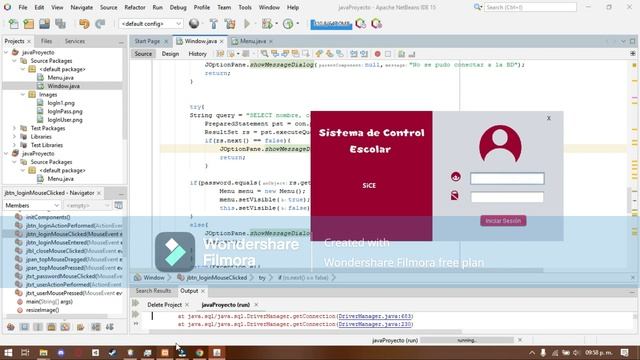The height and width of the screenshot is (360, 640).
Task: Open the default config dropdown
Action: [151, 24]
